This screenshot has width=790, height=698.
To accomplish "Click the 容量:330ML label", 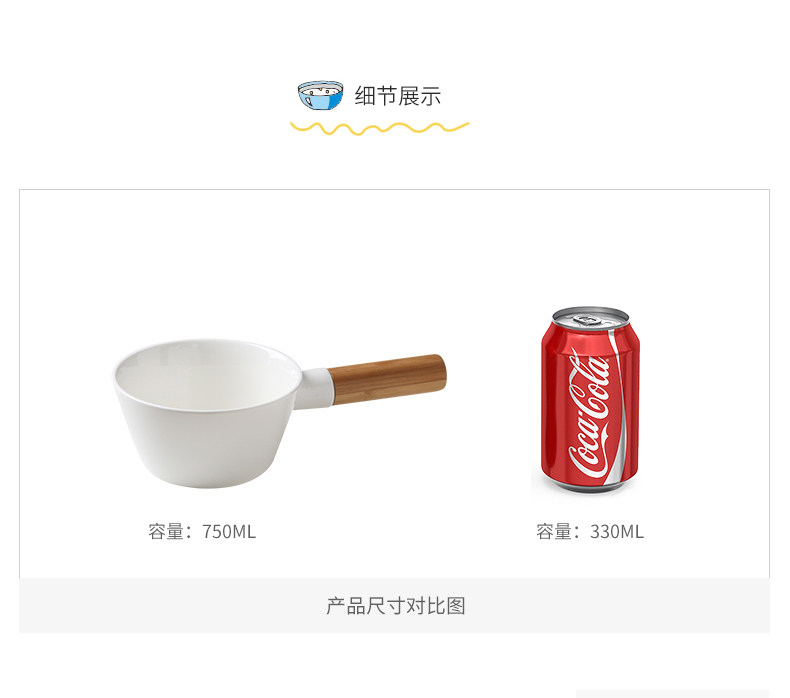I will click(590, 532).
